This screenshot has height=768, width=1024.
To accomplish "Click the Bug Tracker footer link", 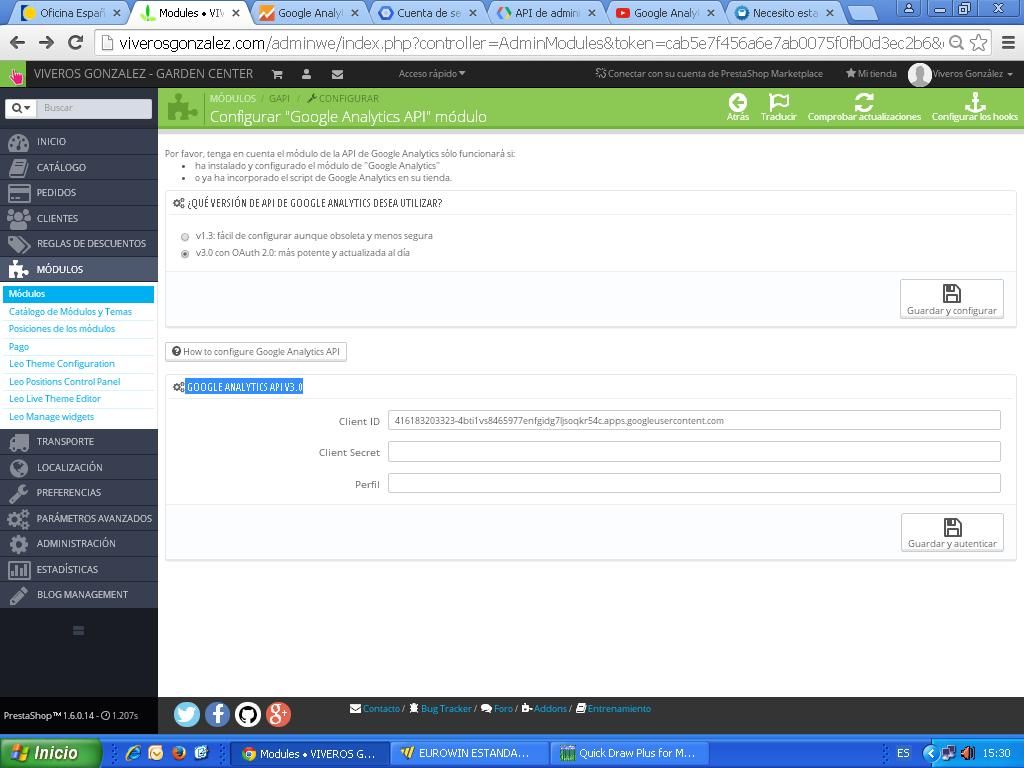I will [440, 709].
